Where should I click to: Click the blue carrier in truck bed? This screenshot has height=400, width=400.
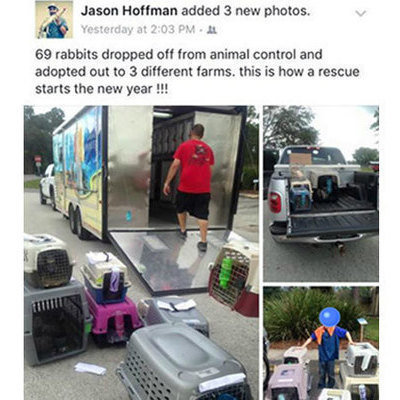pos(300,198)
